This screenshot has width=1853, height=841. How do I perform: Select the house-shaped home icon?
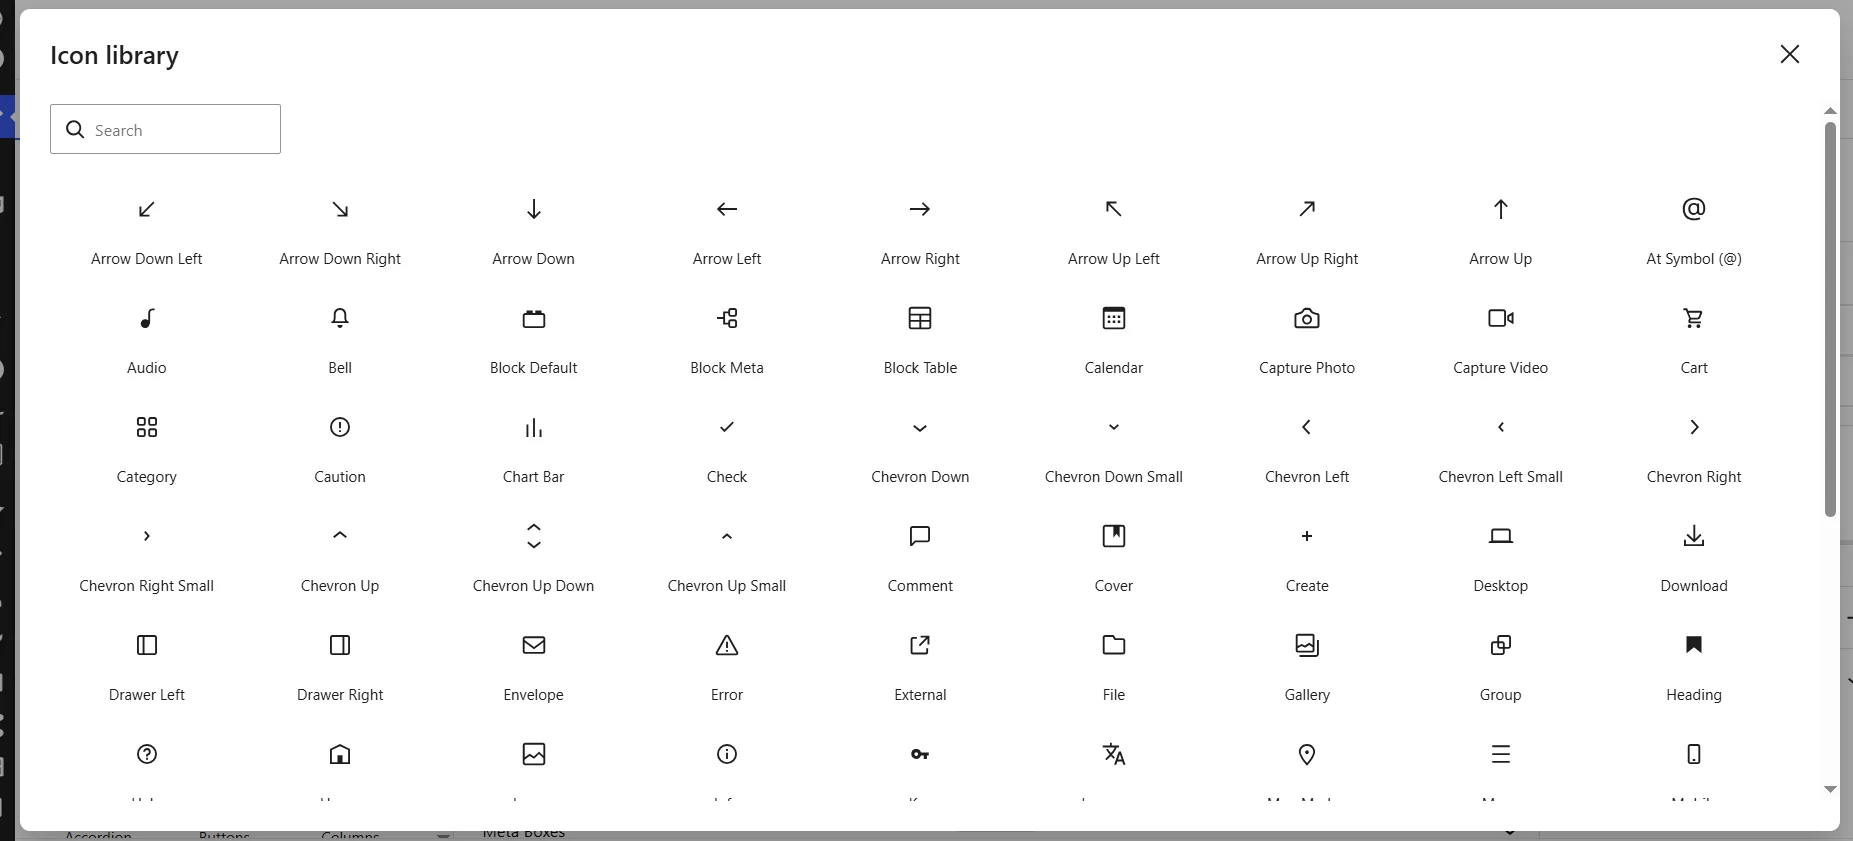click(x=340, y=754)
